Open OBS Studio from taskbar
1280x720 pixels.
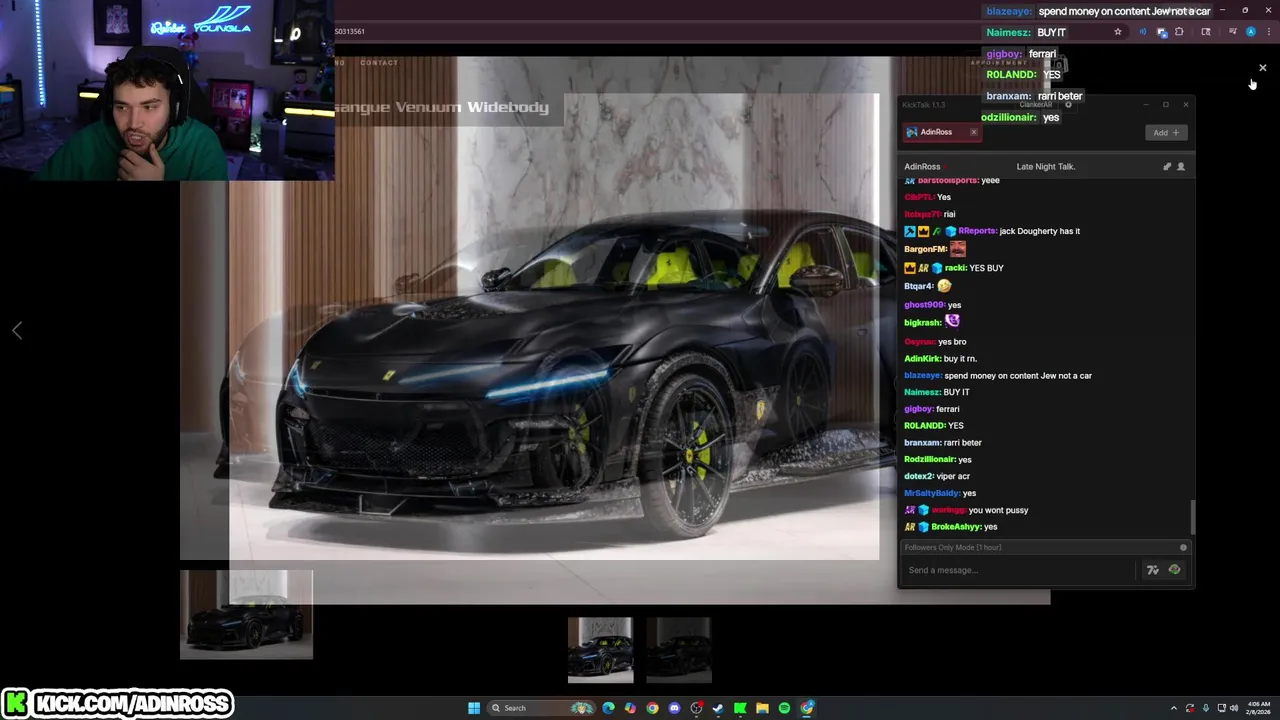(696, 708)
